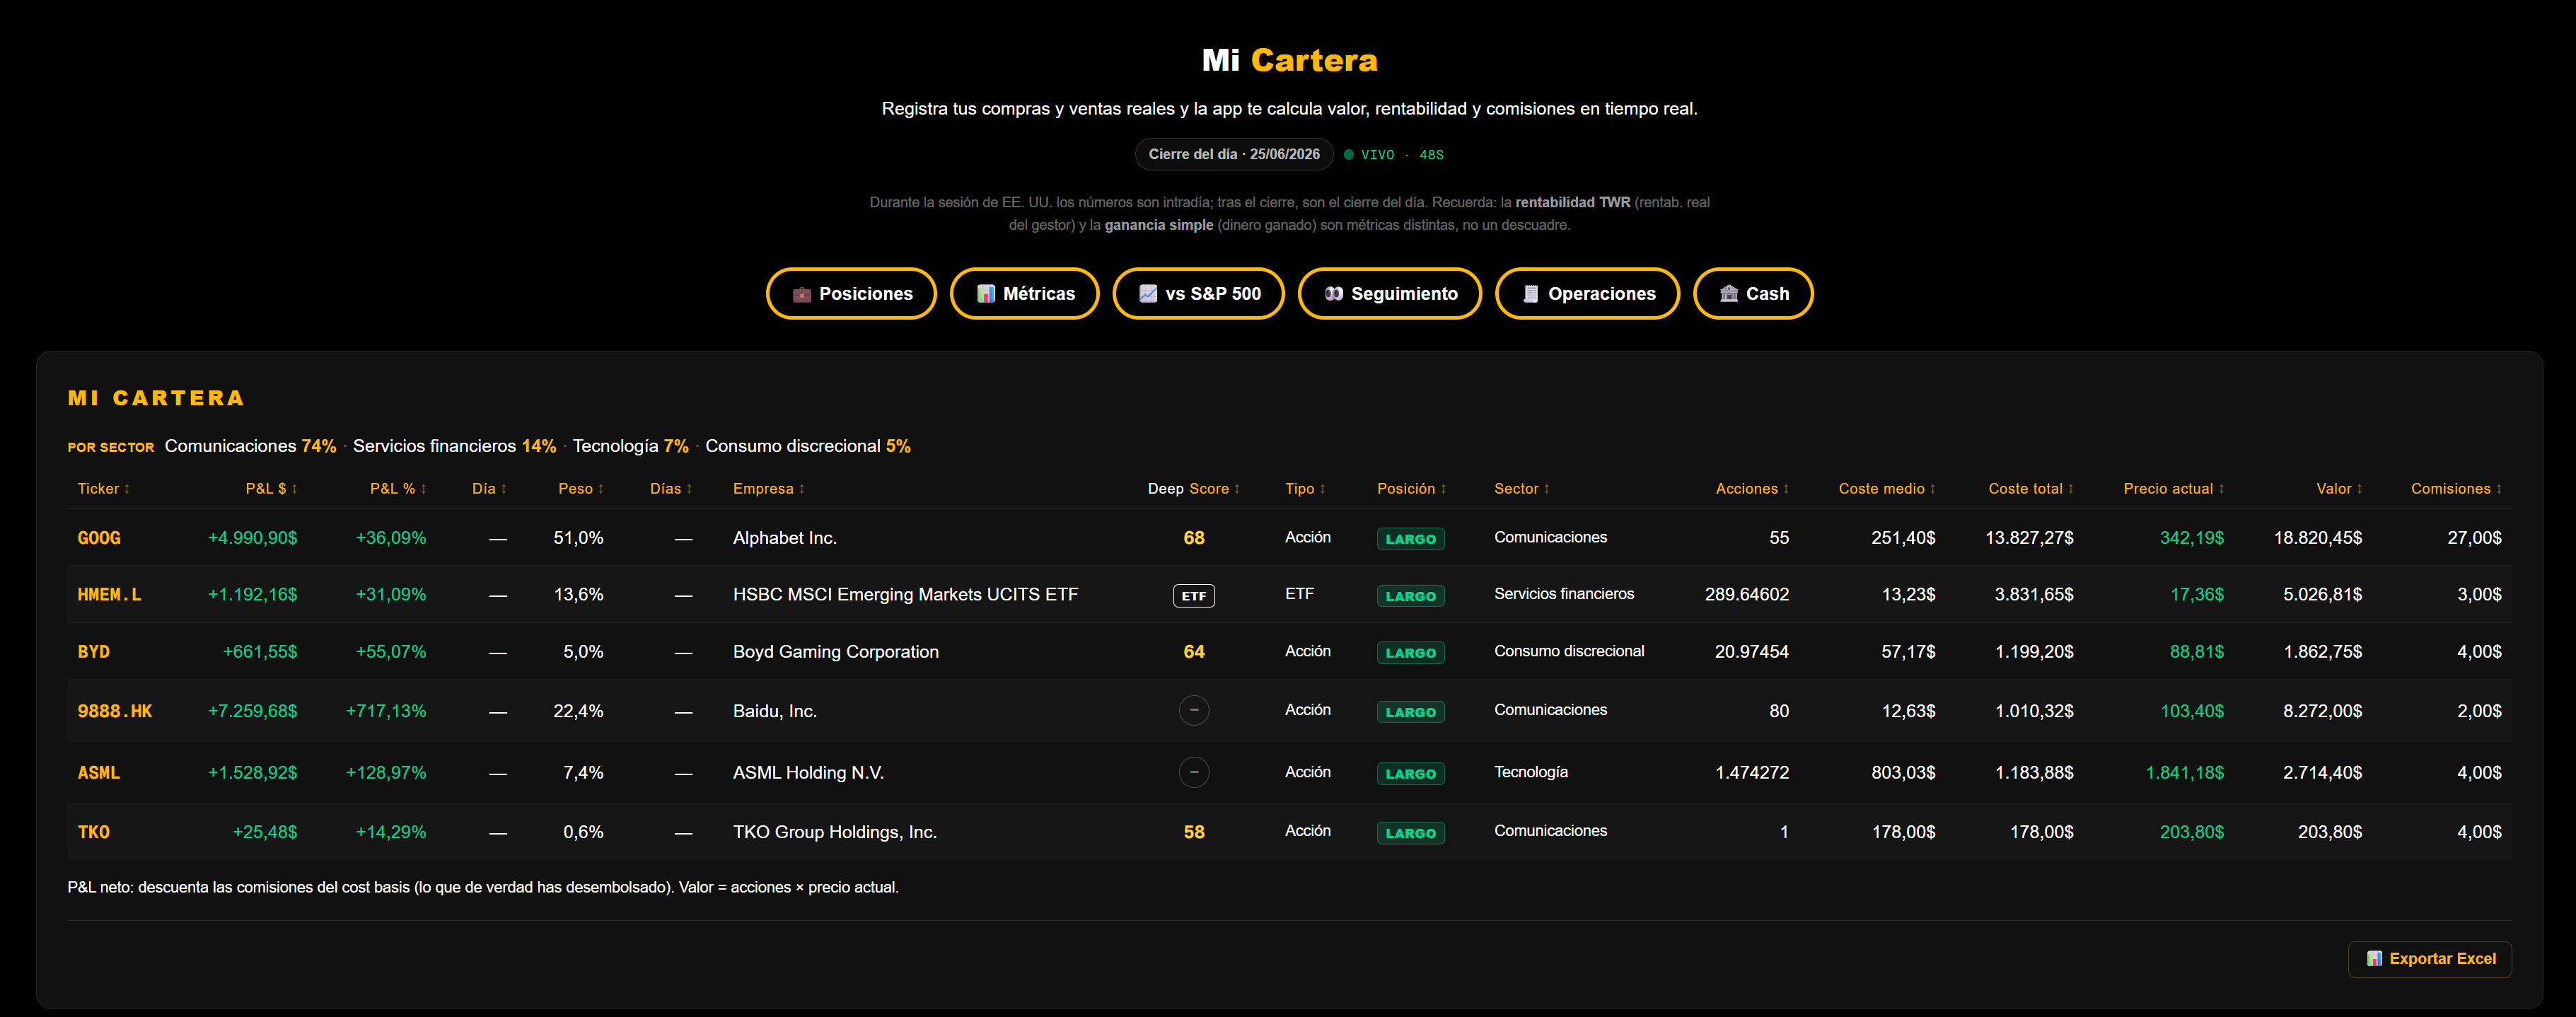The width and height of the screenshot is (2576, 1017).
Task: Open the 9888.HK ticker
Action: pyautogui.click(x=115, y=711)
